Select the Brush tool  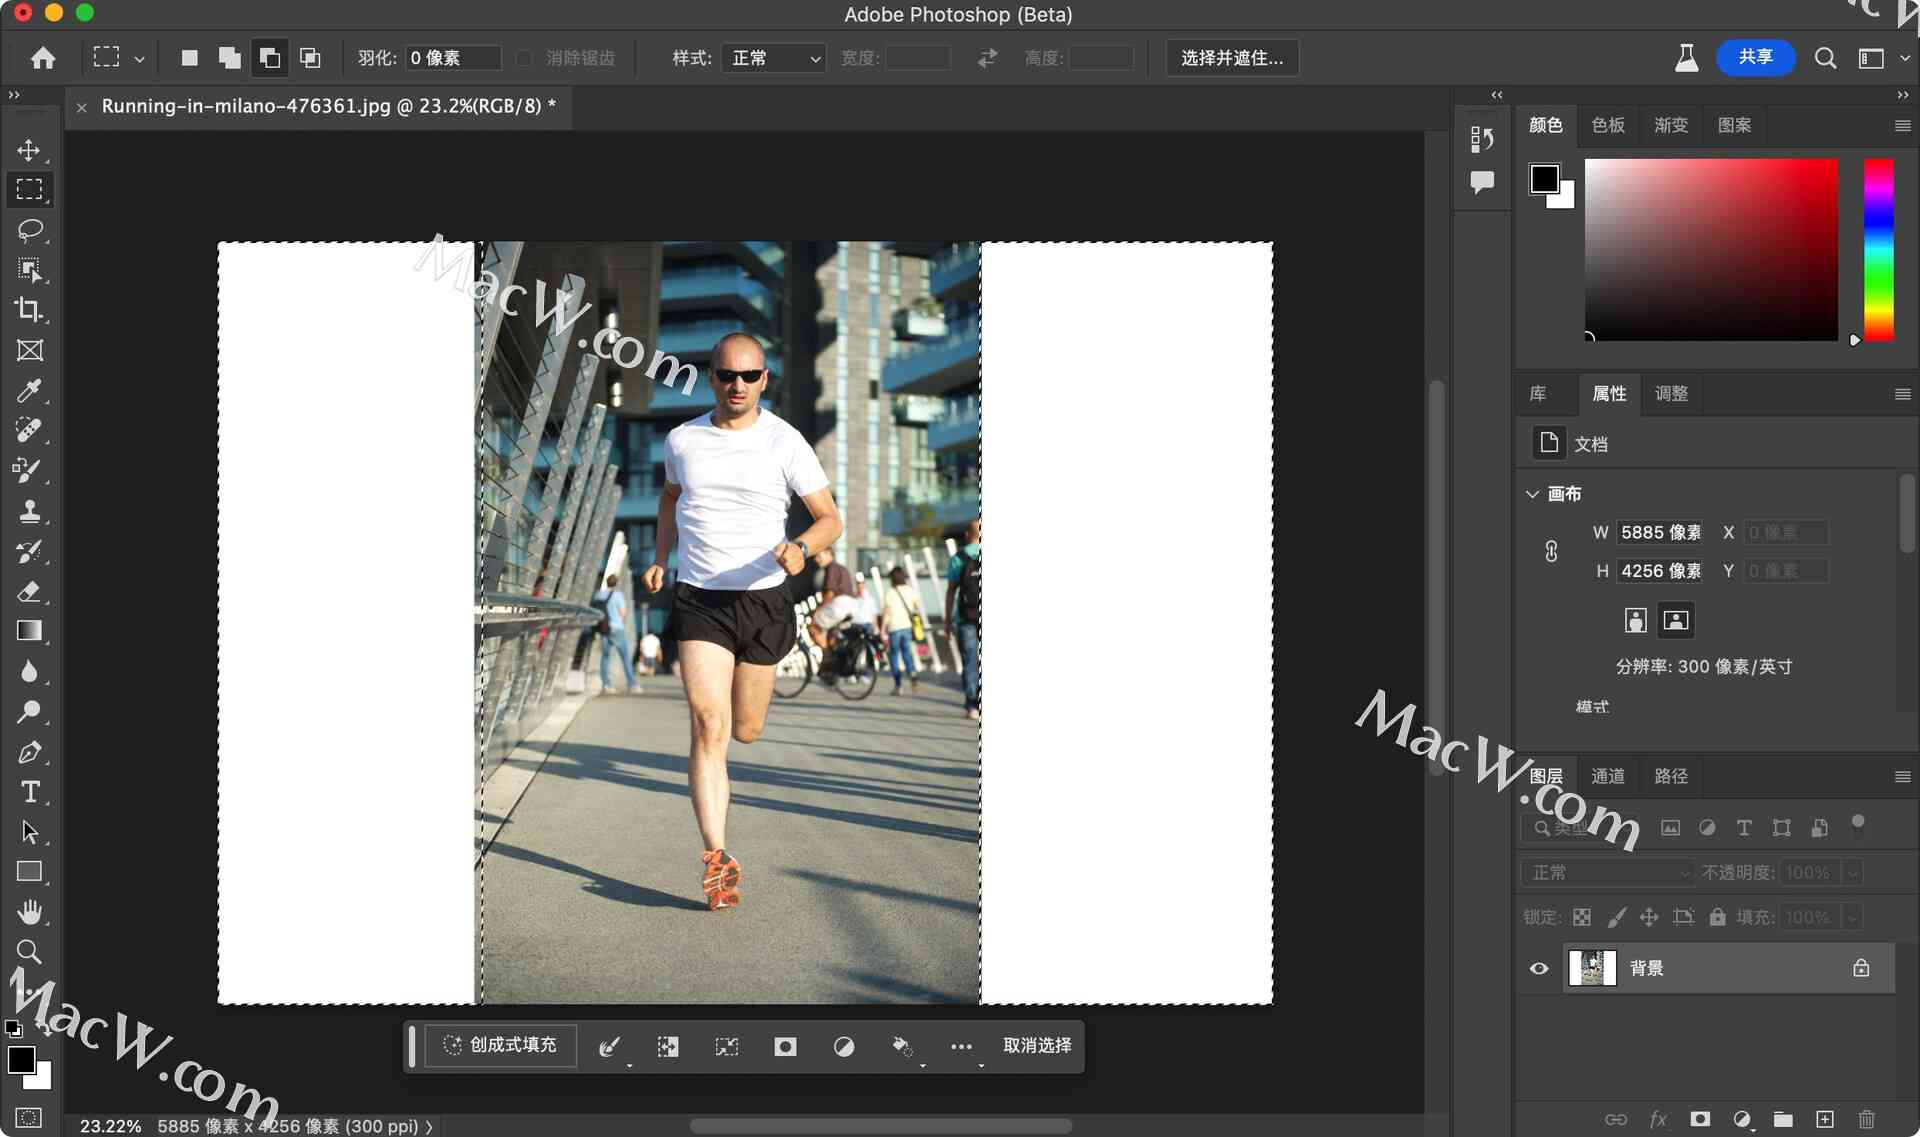coord(29,470)
